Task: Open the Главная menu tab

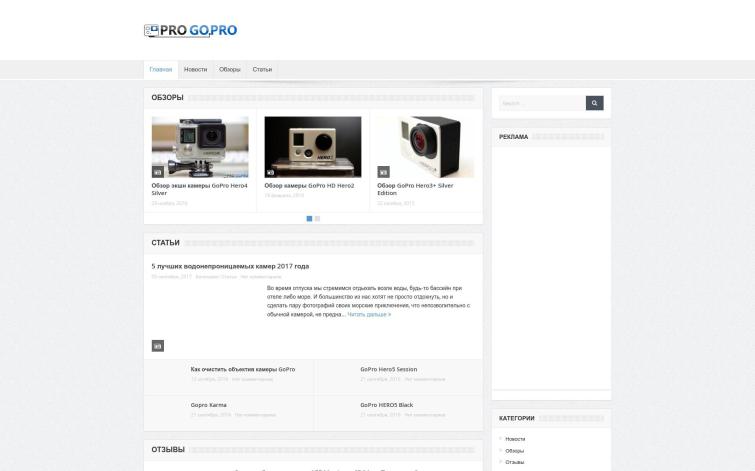Action: (x=161, y=69)
